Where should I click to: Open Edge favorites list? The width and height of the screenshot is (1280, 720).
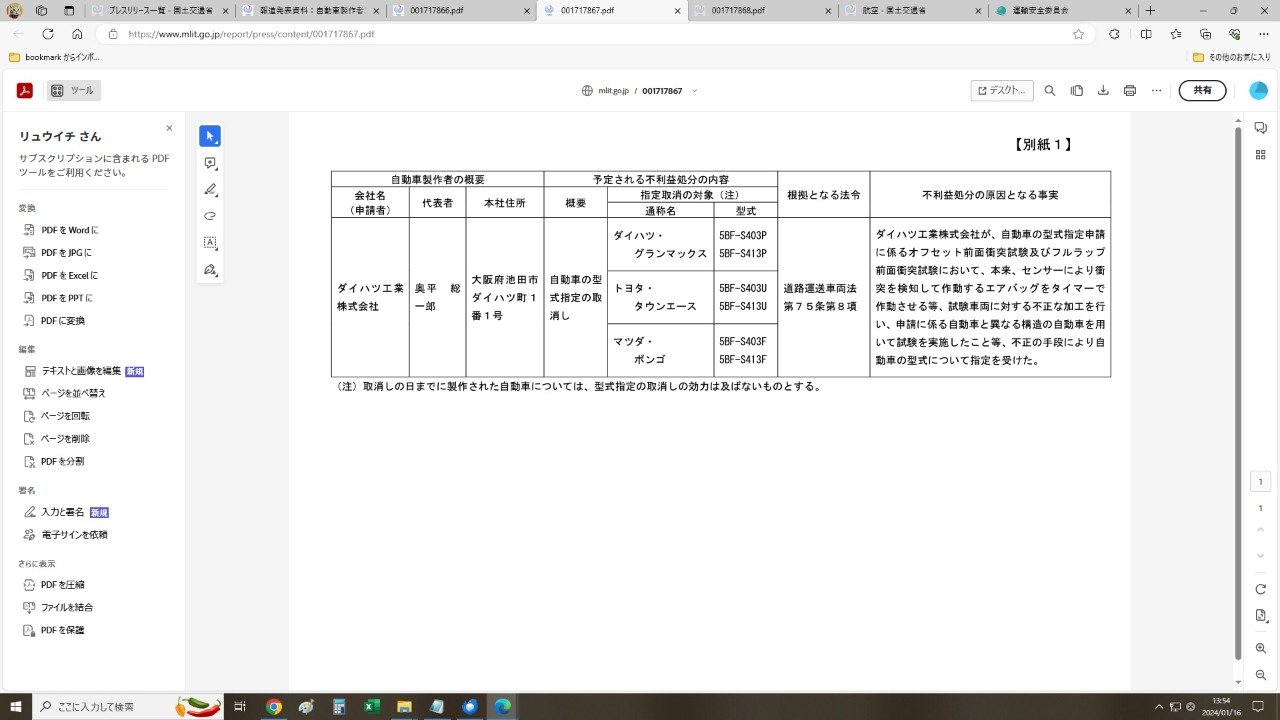(1176, 33)
